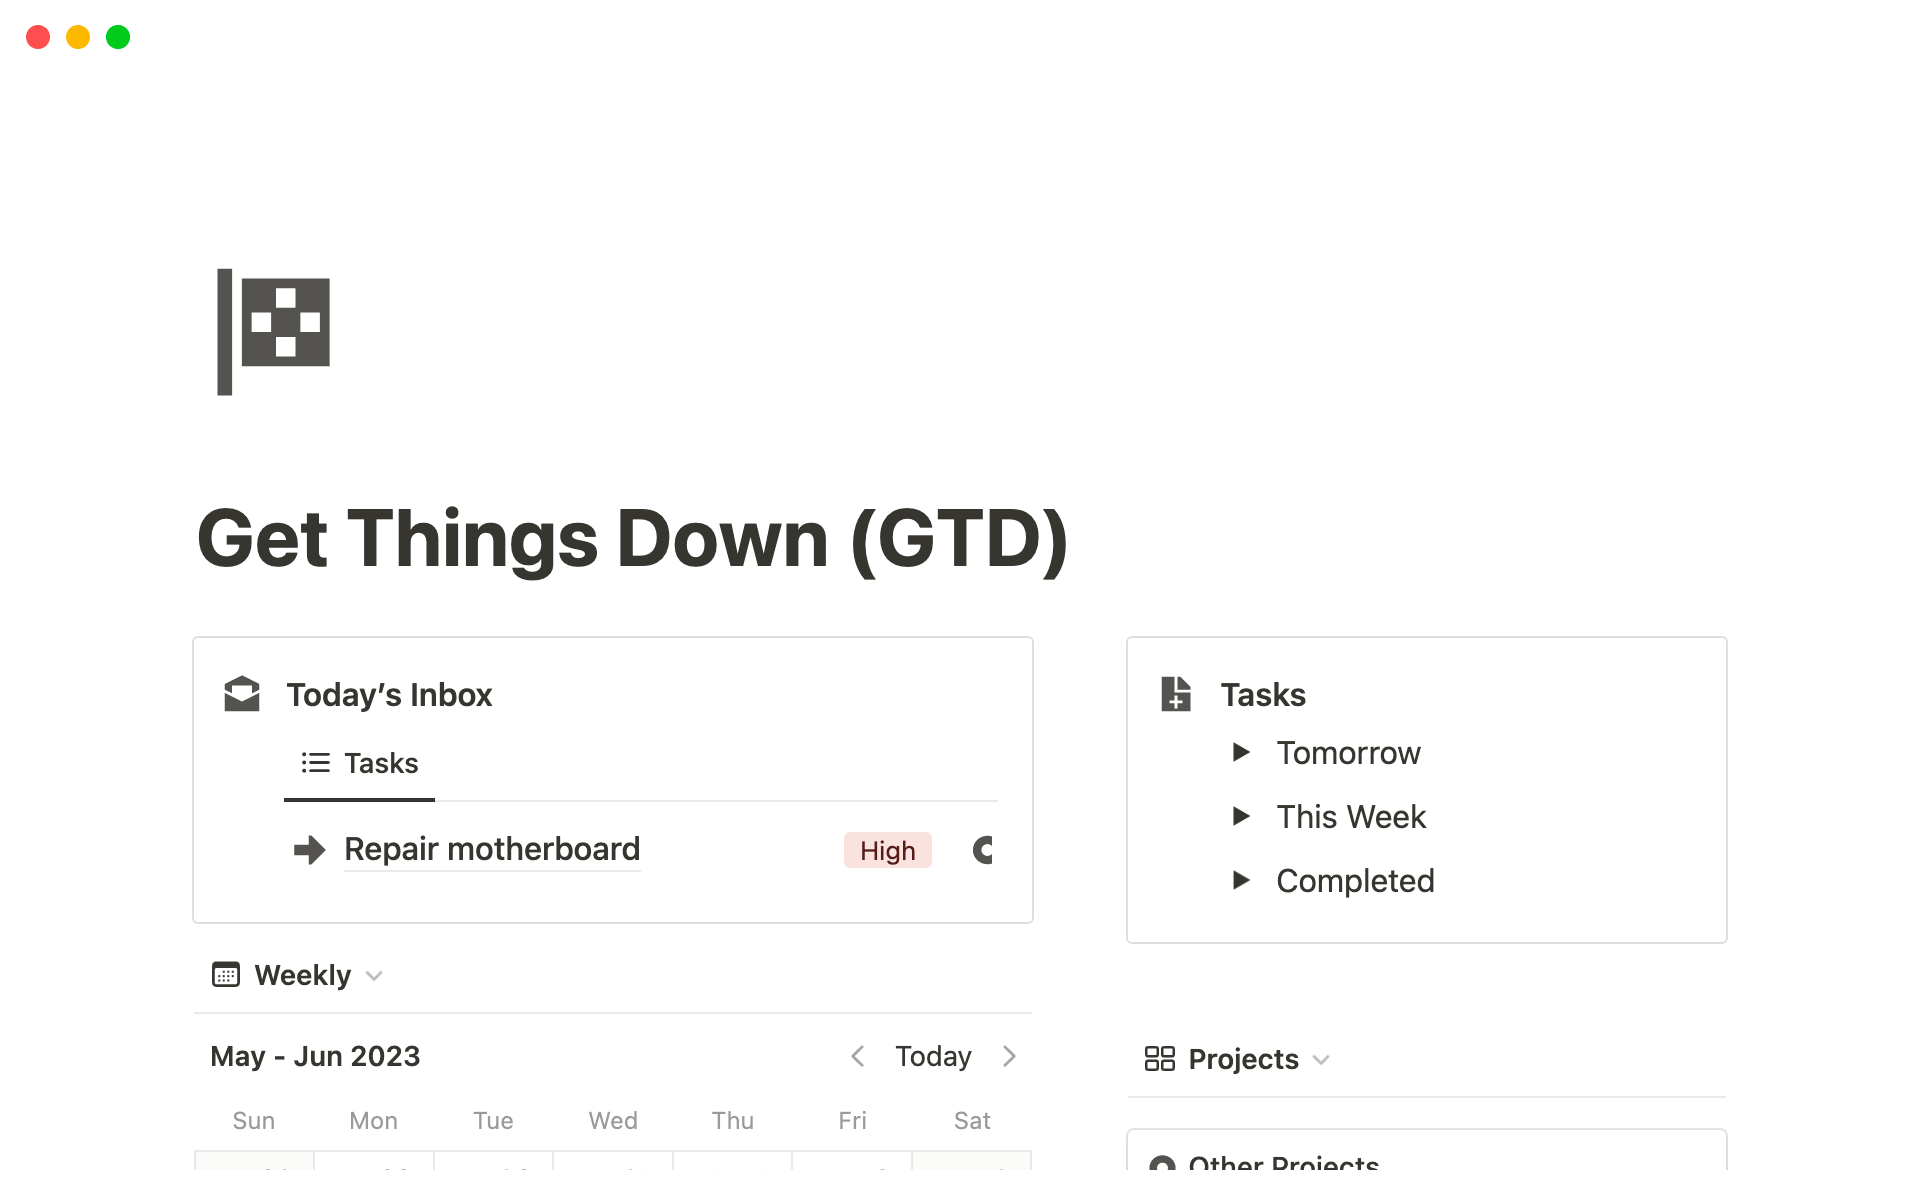Click the checkered flag page icon
The image size is (1920, 1200).
pyautogui.click(x=274, y=332)
